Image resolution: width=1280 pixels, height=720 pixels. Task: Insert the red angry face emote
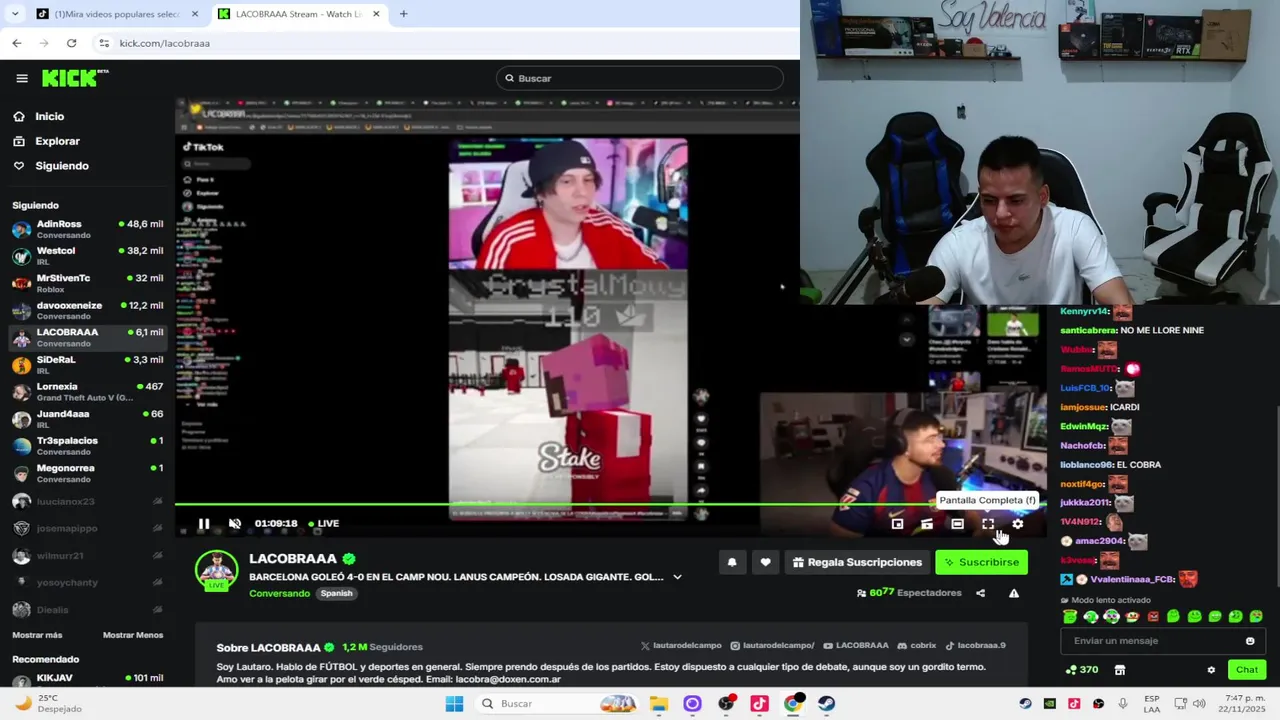tap(1153, 617)
